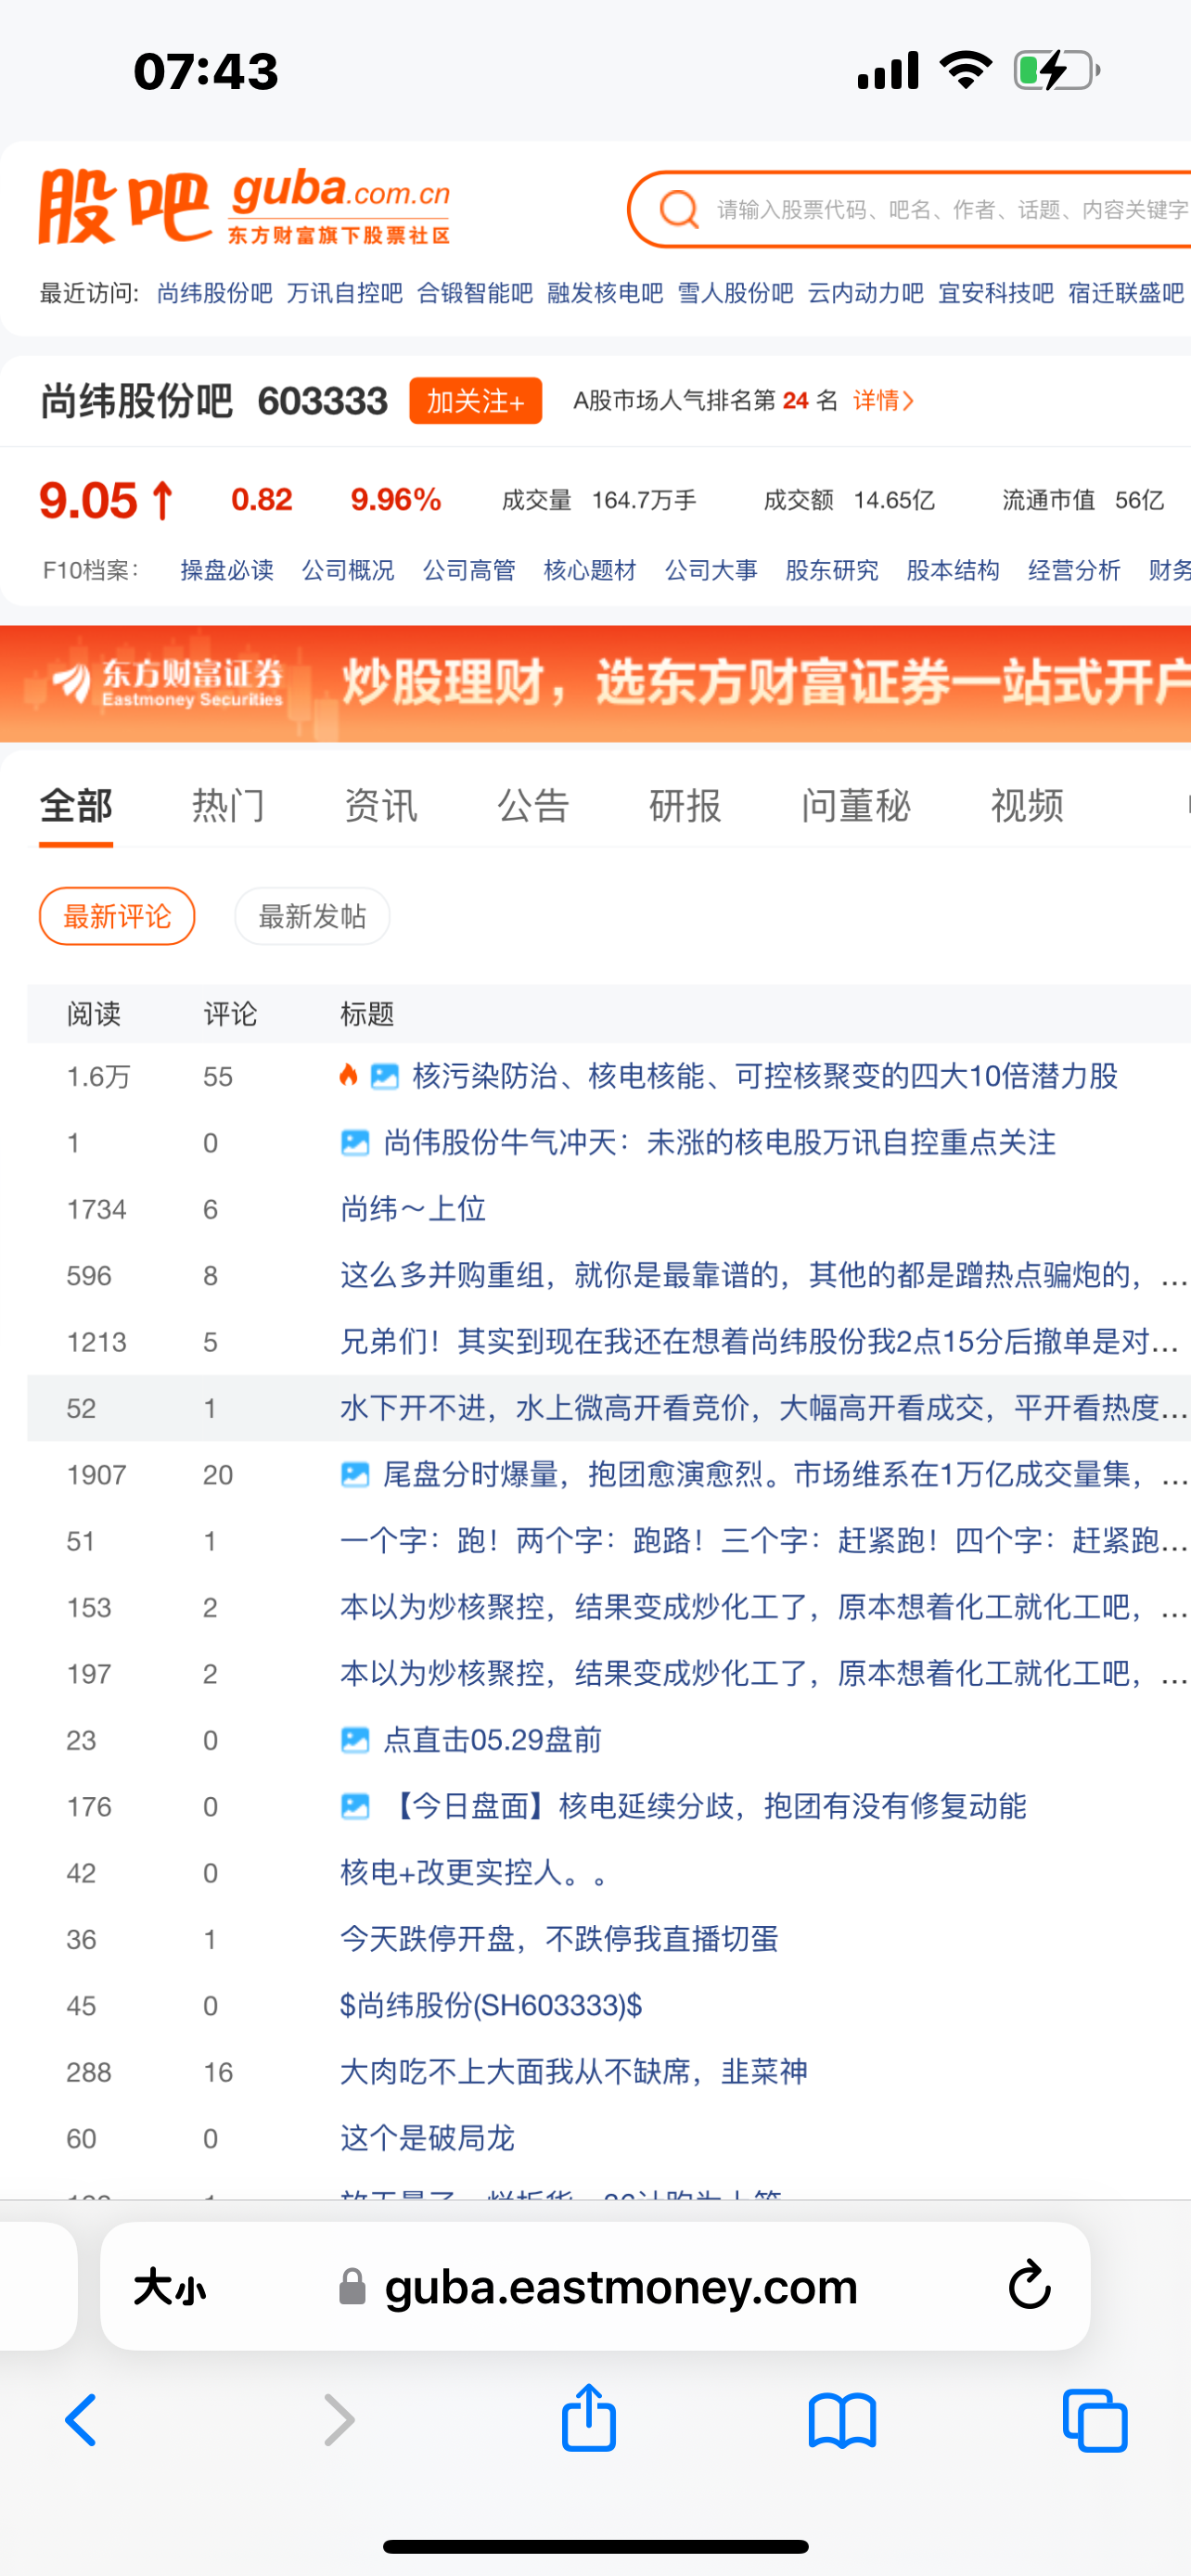Switch to the 公告 tab
This screenshot has width=1191, height=2576.
(x=533, y=805)
